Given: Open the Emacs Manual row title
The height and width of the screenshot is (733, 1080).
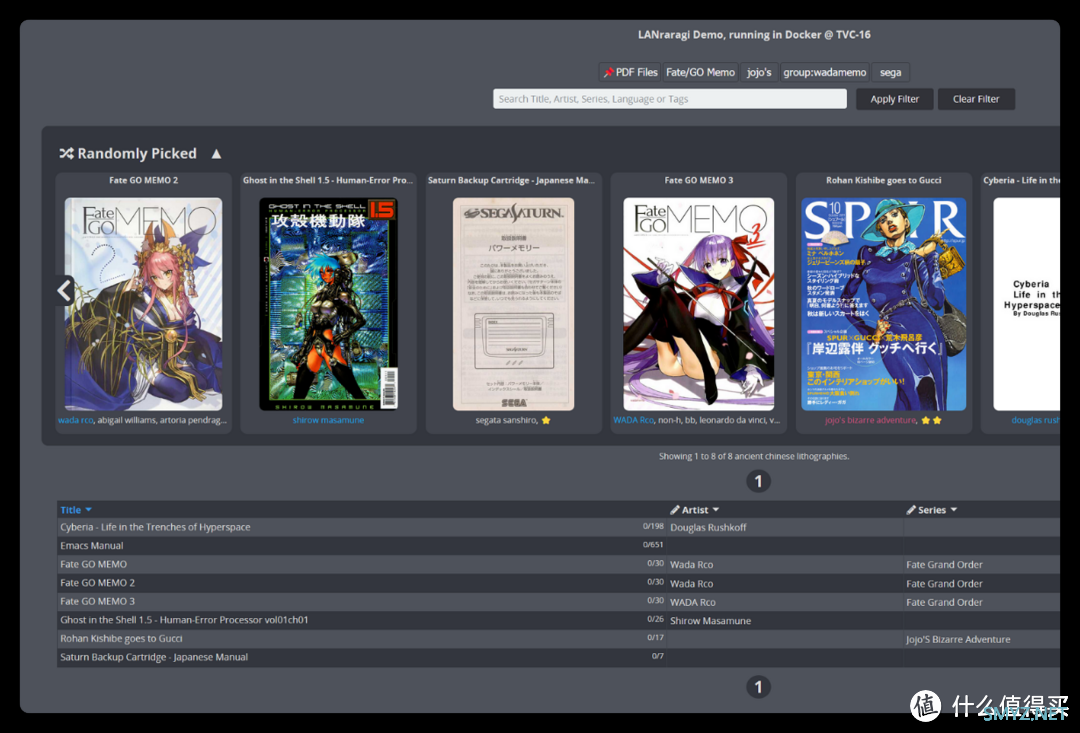Looking at the screenshot, I should click(x=92, y=546).
